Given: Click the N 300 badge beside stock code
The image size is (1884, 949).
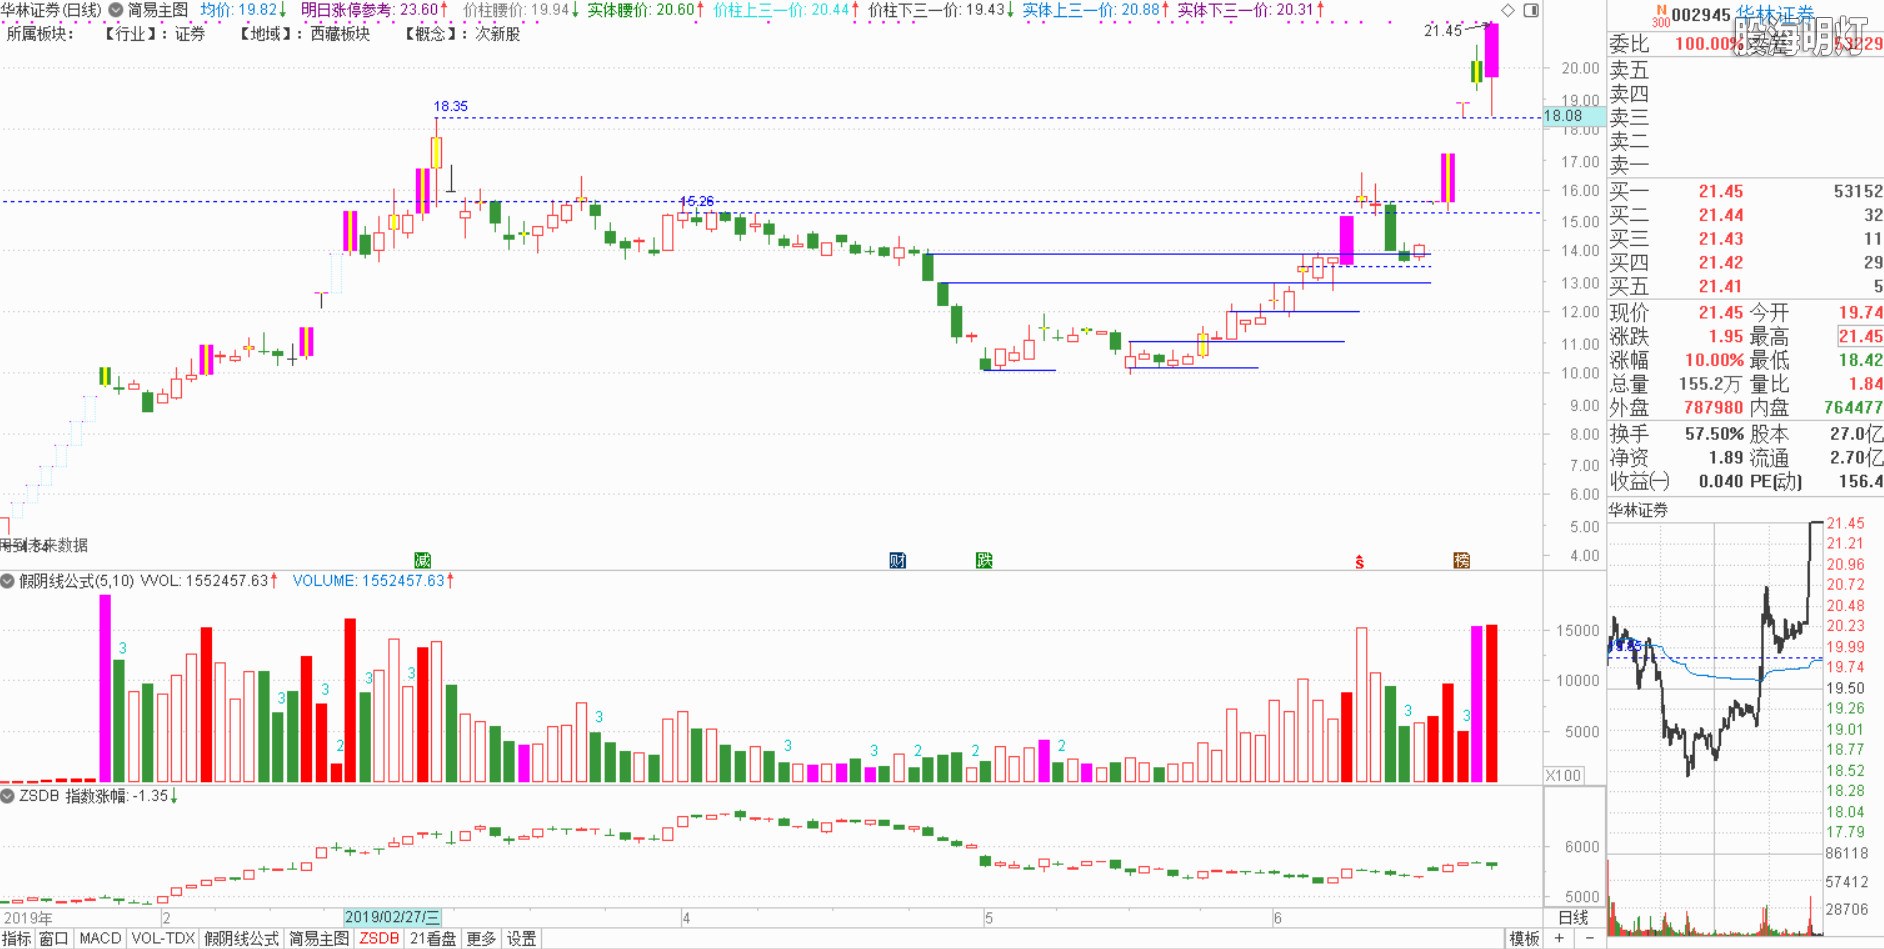Looking at the screenshot, I should point(1661,16).
